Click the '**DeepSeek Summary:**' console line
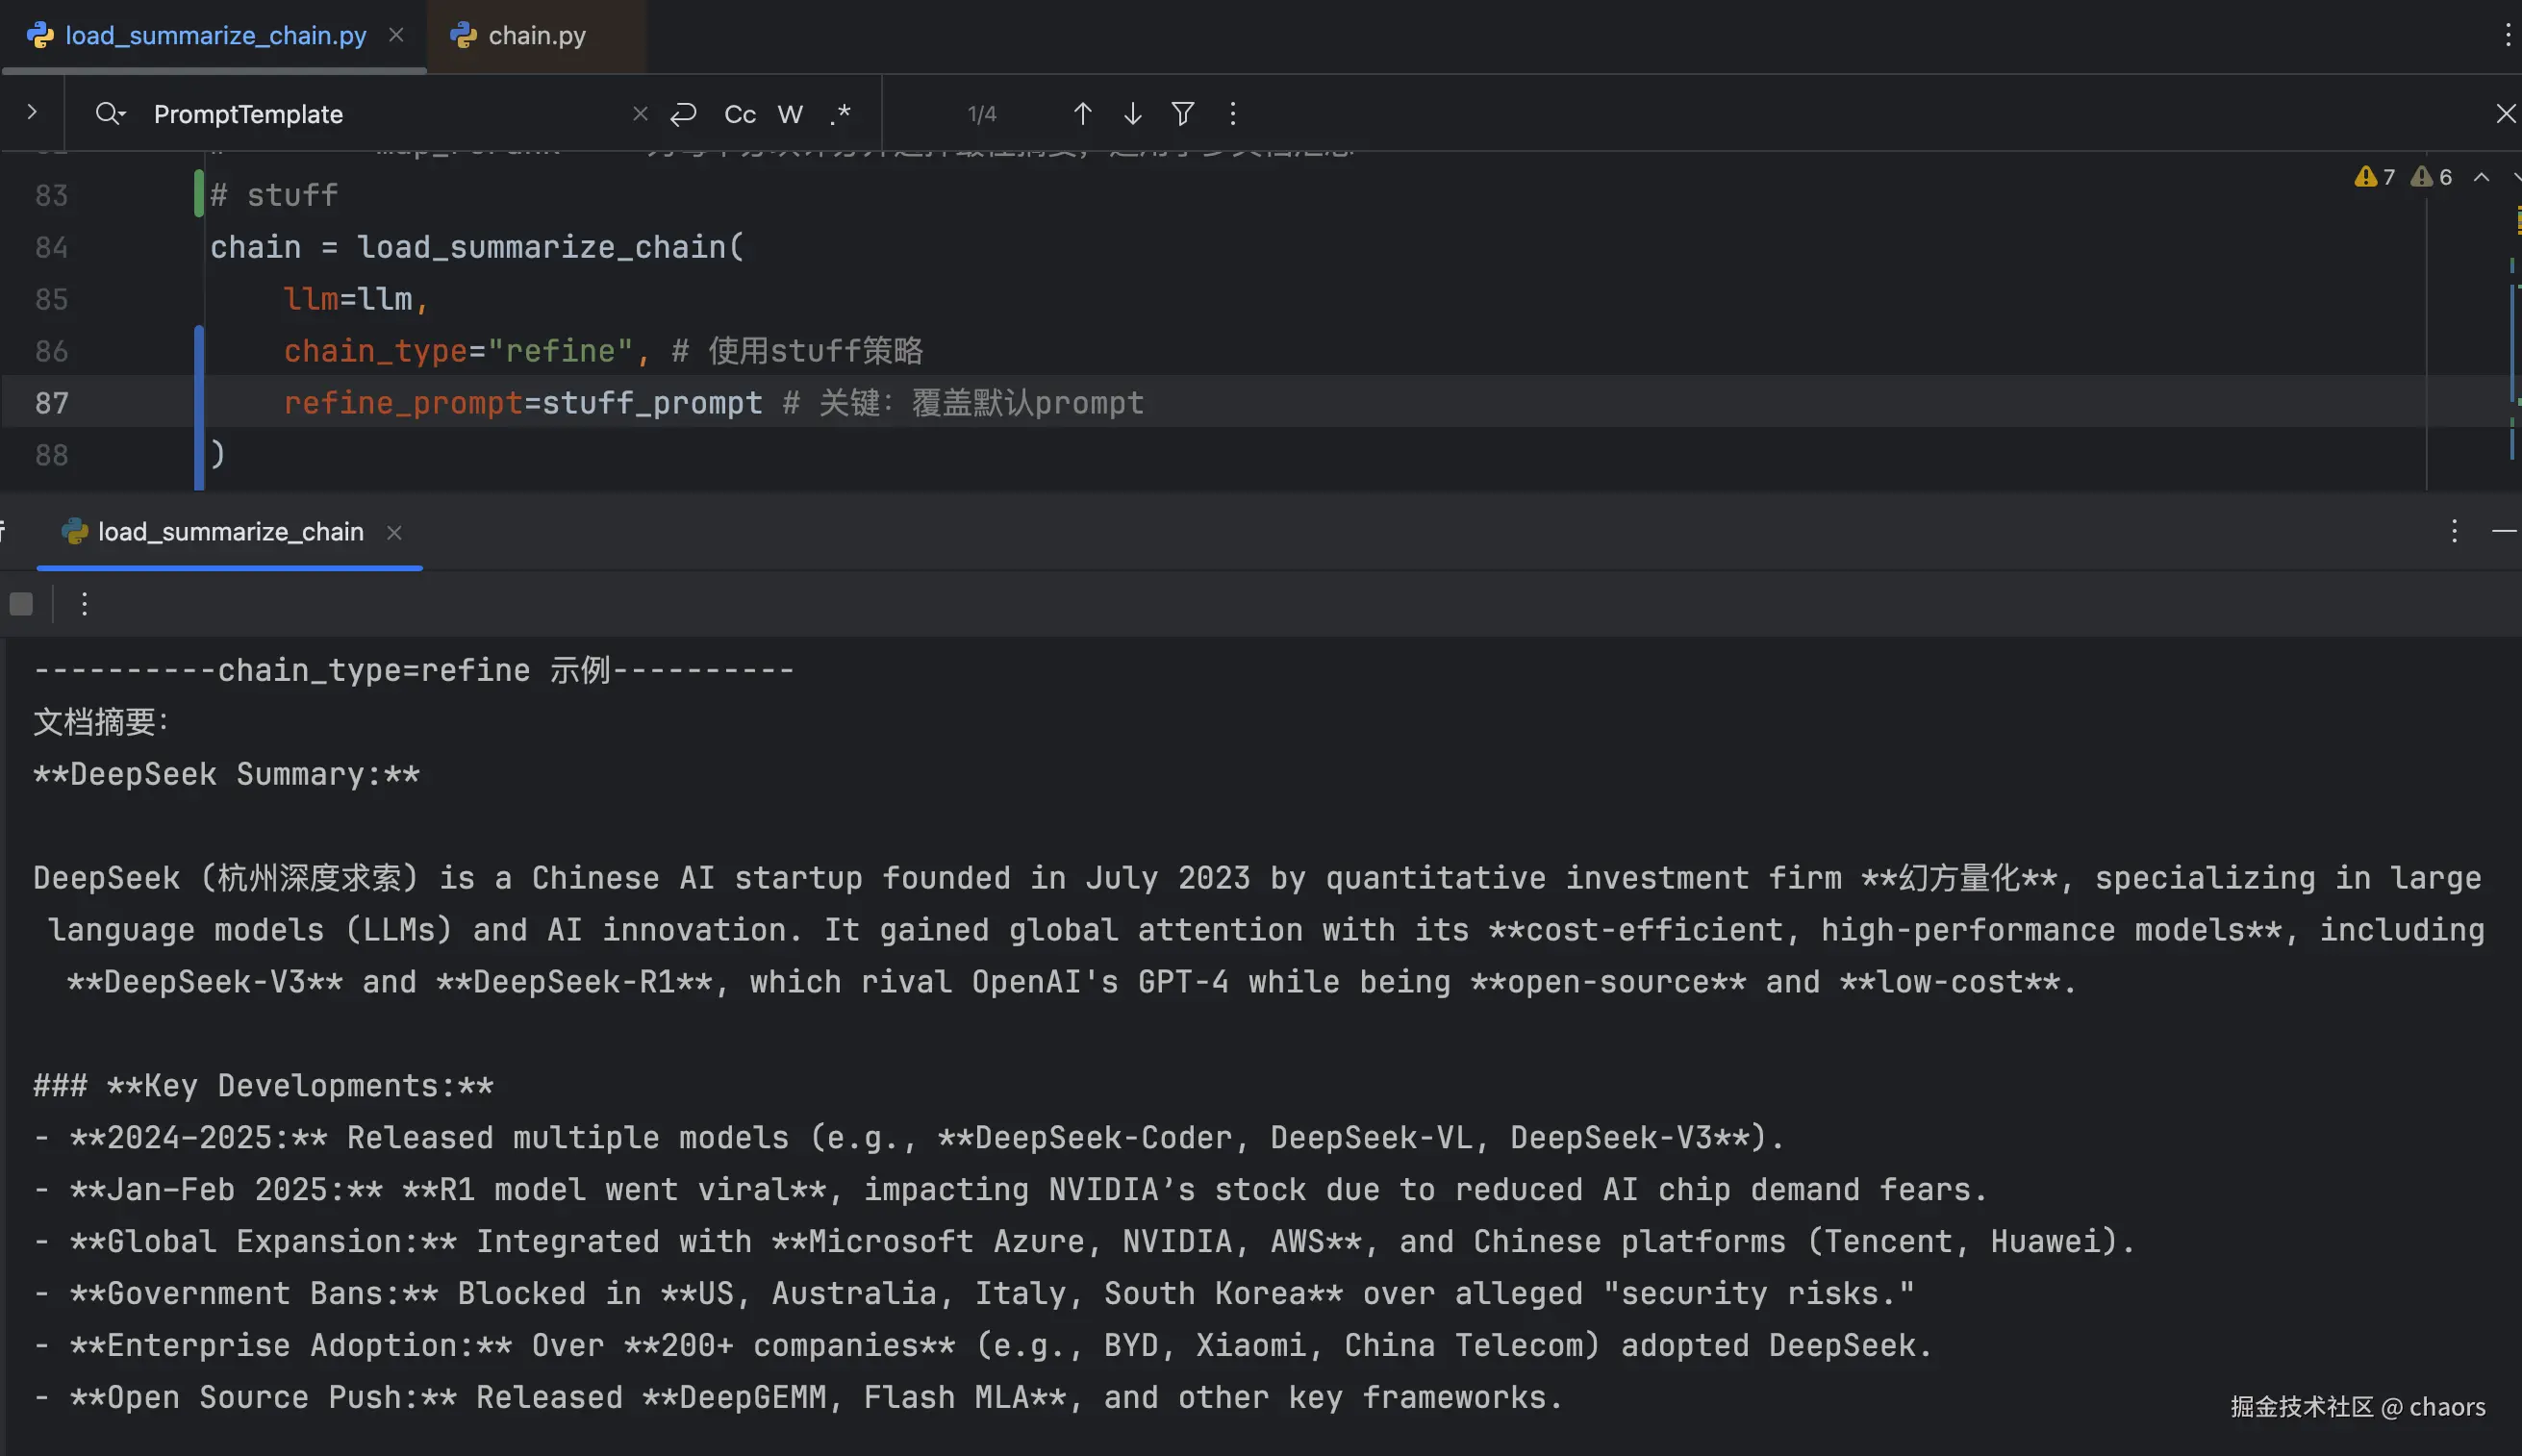The image size is (2522, 1456). point(226,774)
